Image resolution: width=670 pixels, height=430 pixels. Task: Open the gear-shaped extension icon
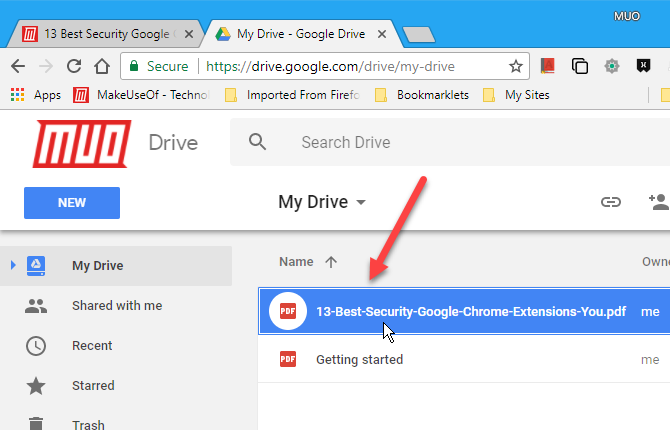pos(612,66)
